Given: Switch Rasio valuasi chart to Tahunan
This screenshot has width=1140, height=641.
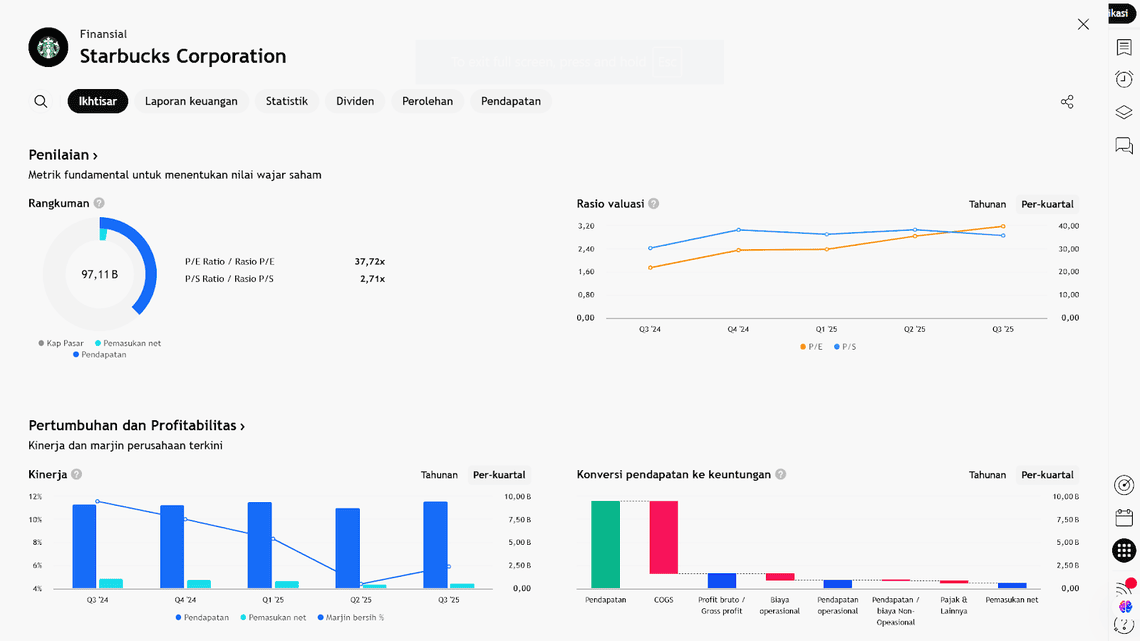Looking at the screenshot, I should coord(987,204).
